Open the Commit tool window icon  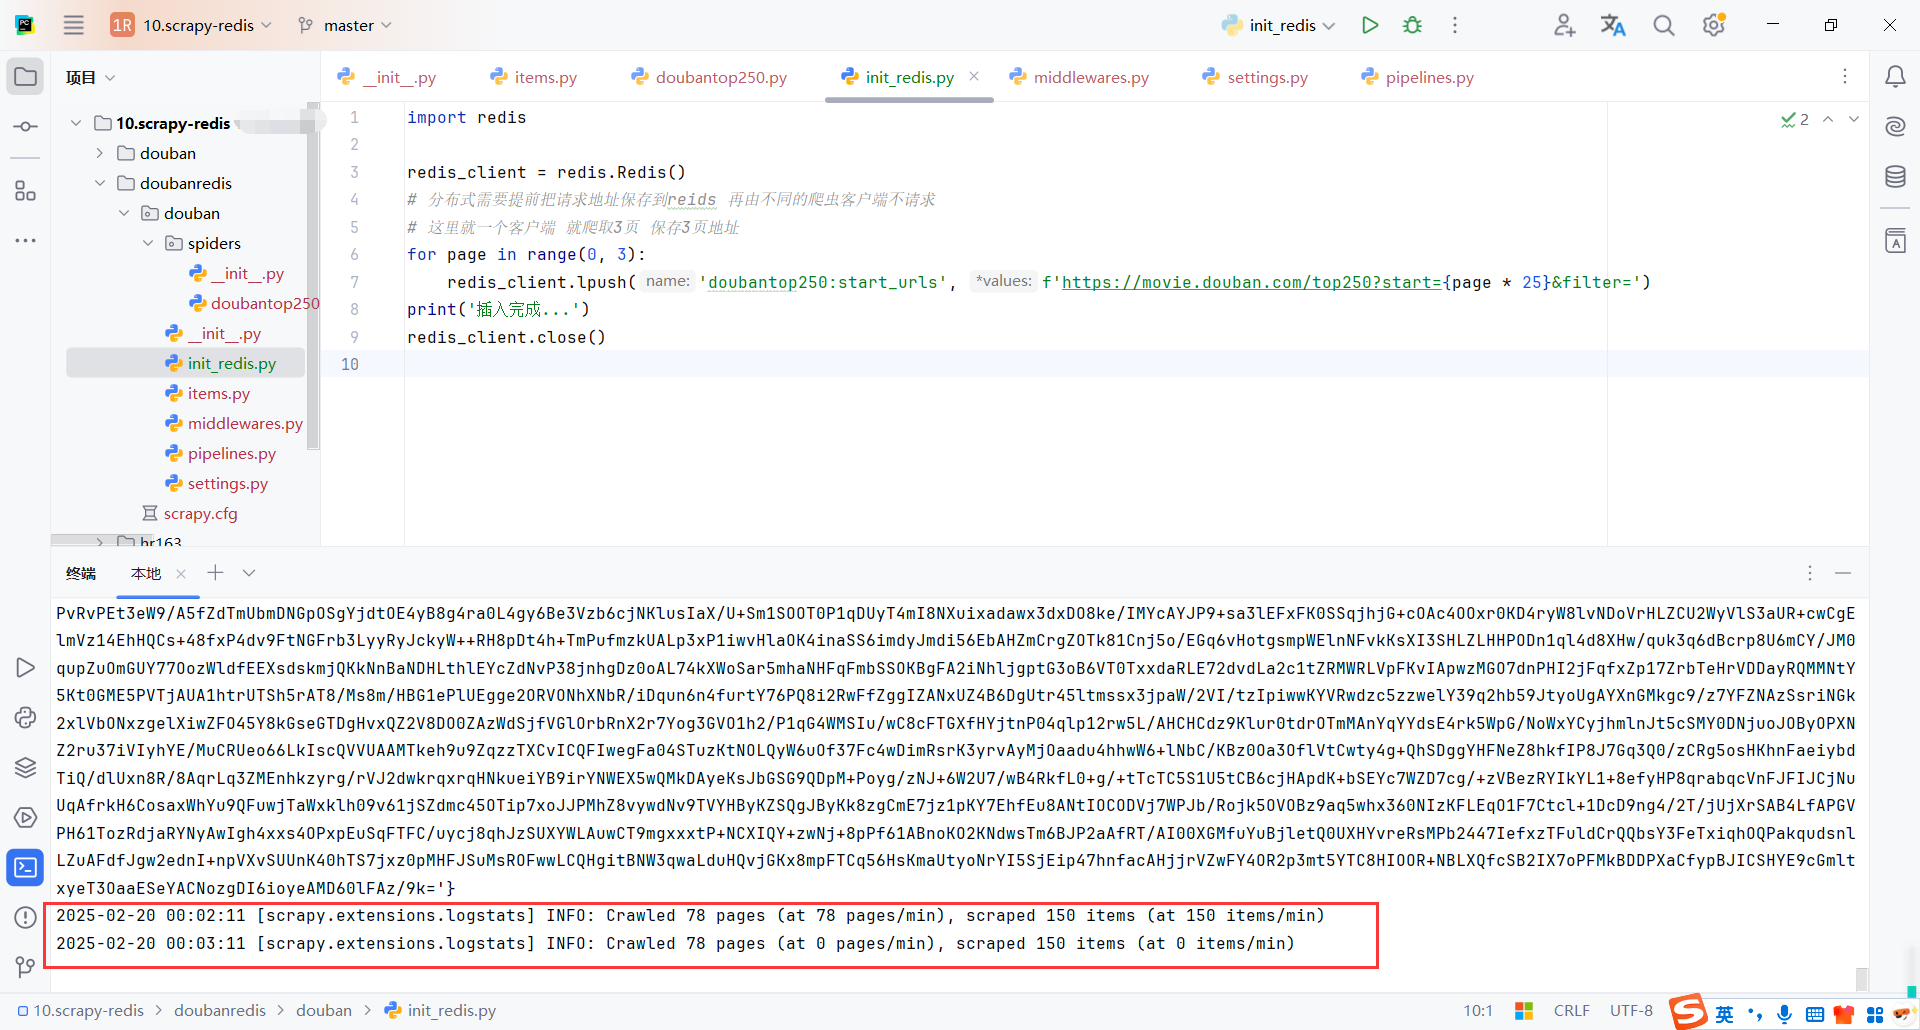click(x=25, y=126)
